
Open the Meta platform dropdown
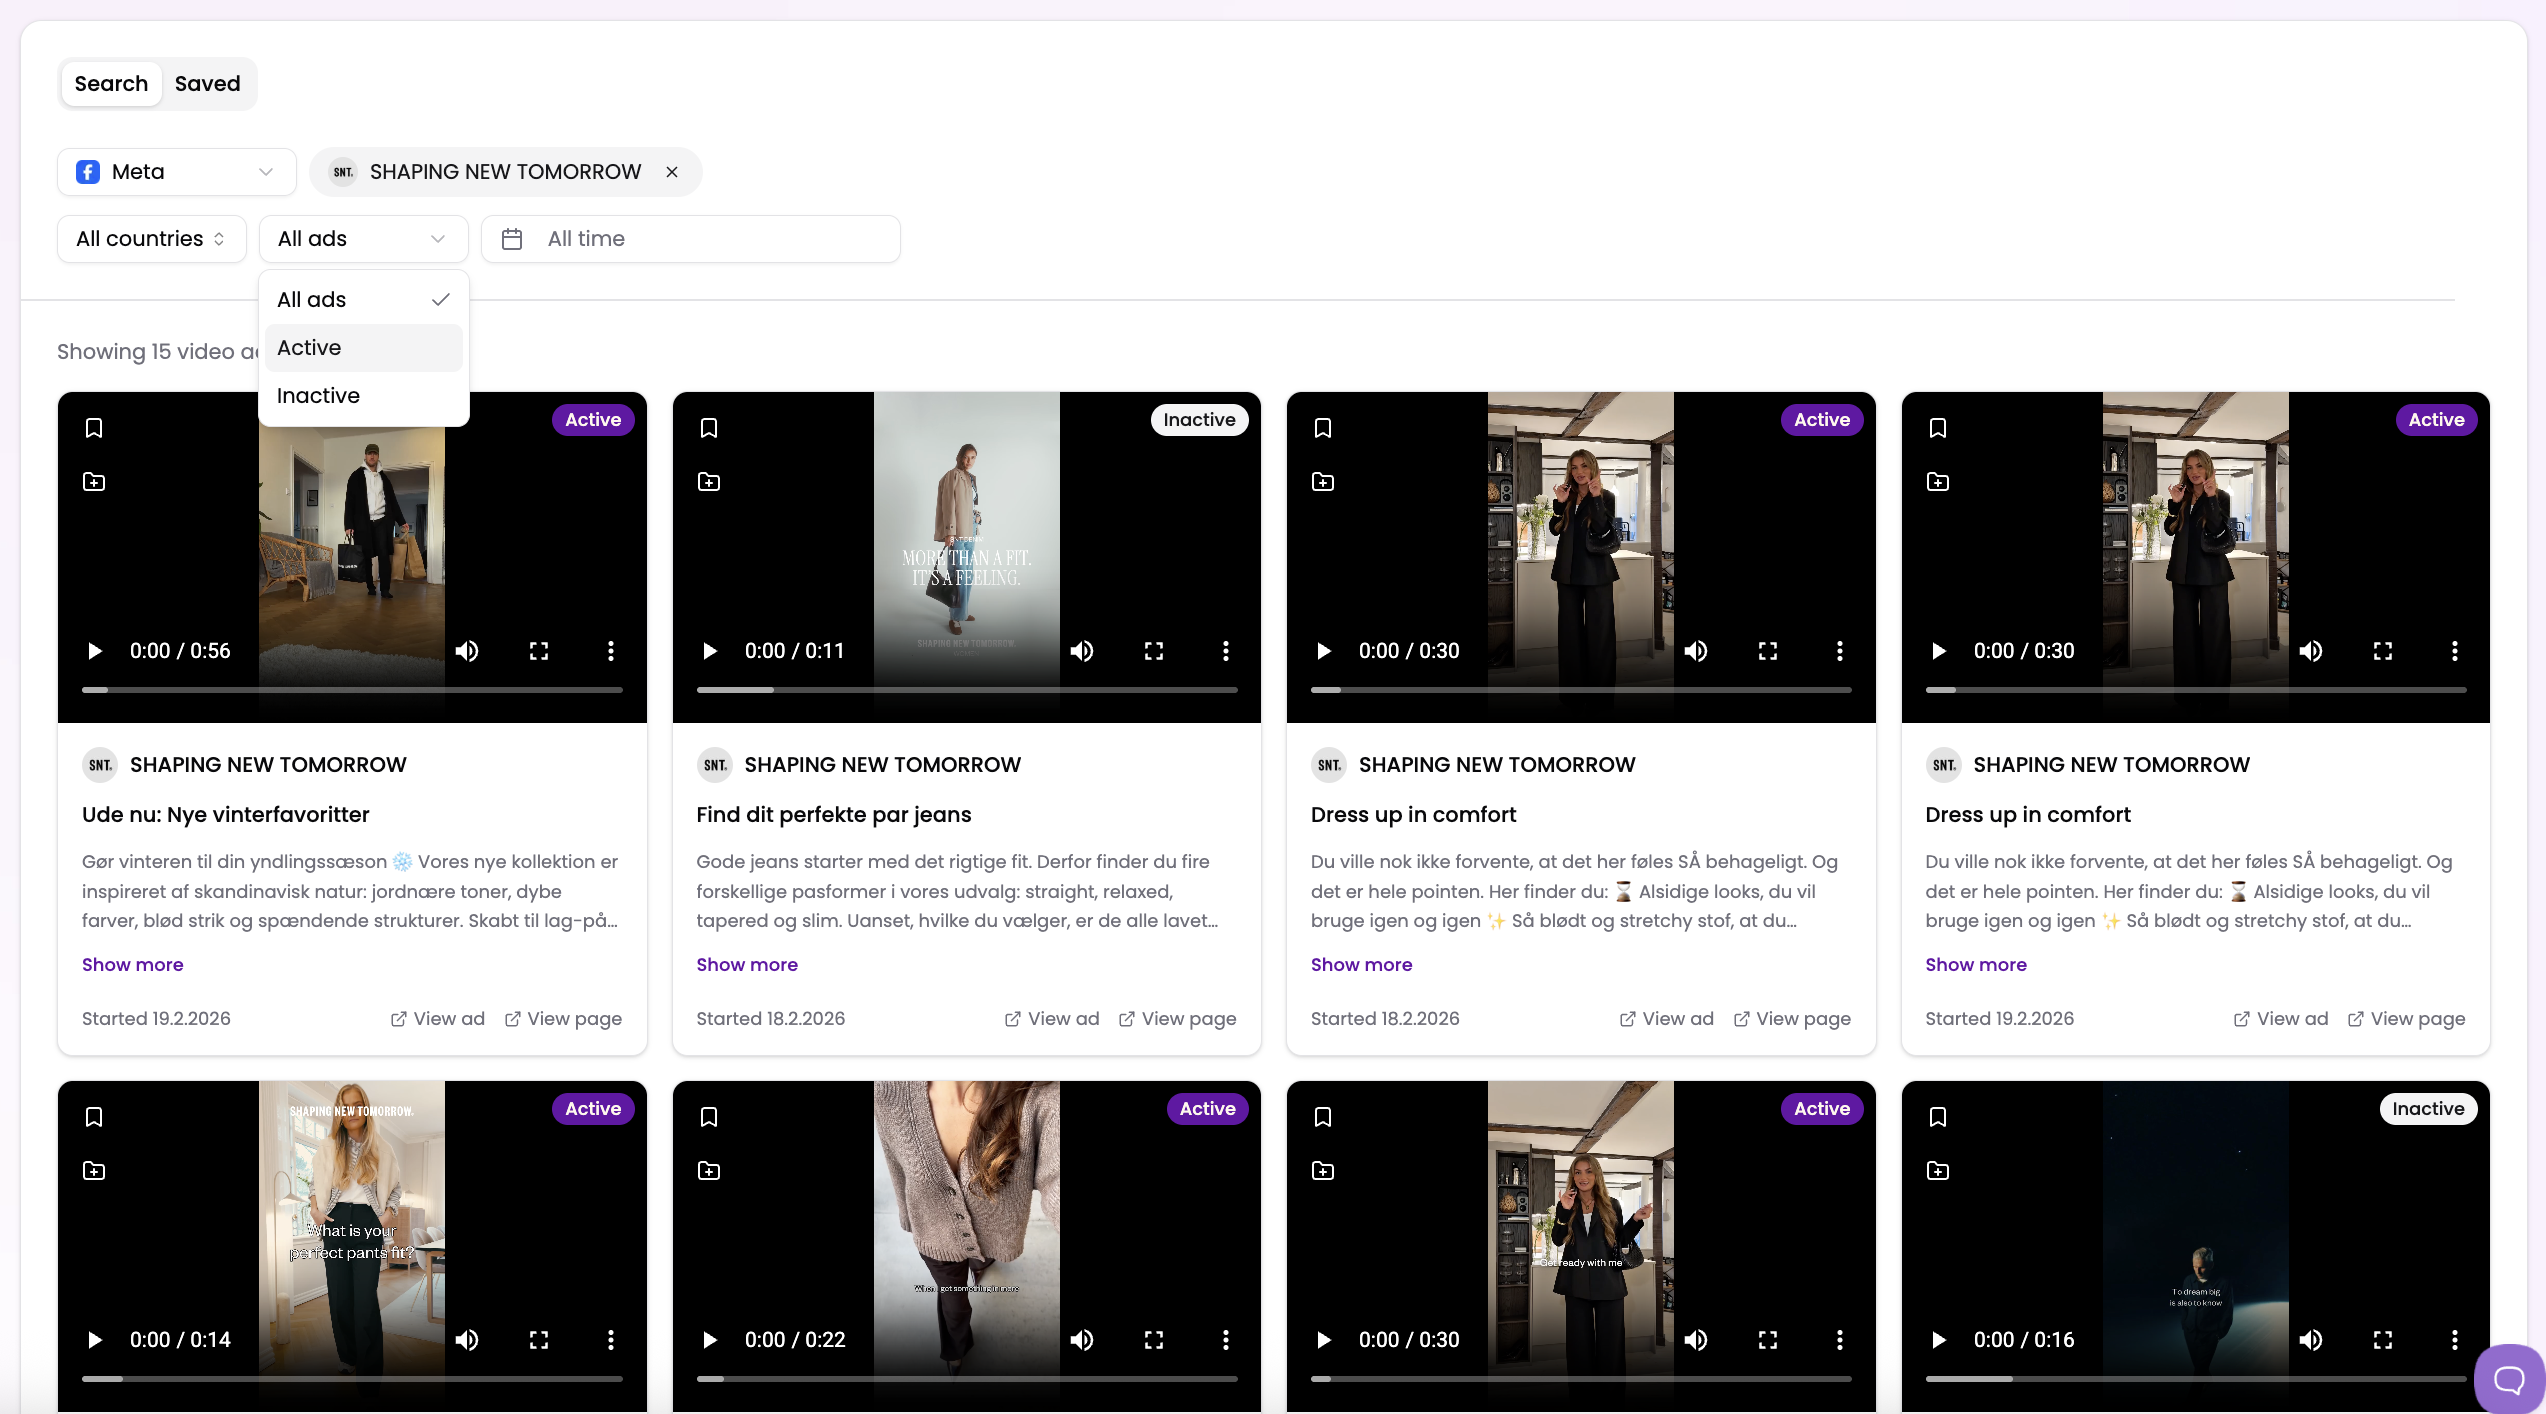click(176, 172)
